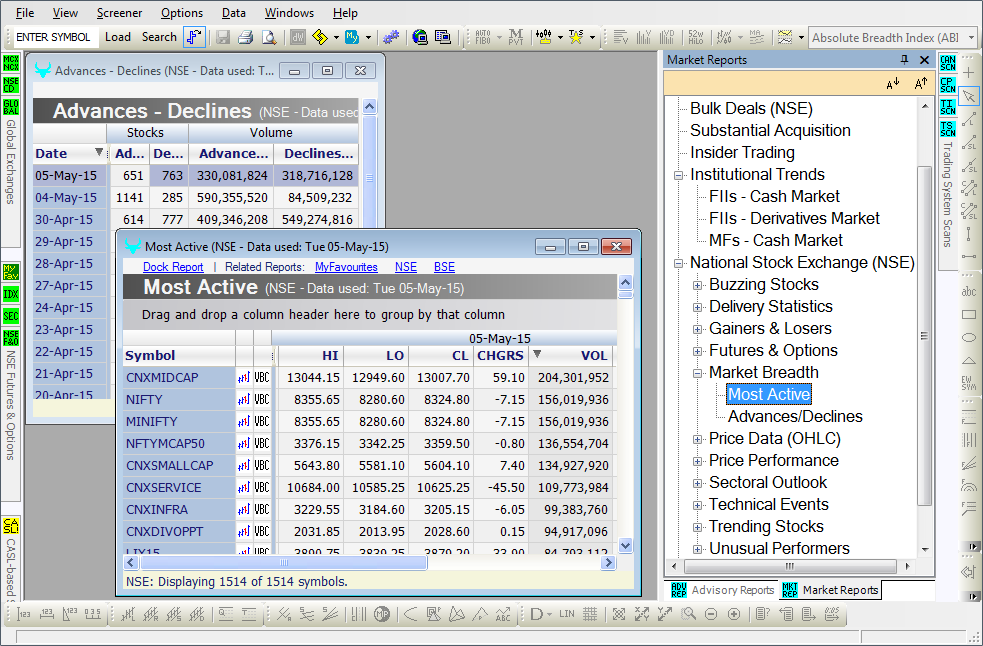Click the TI SCN scan icon

pyautogui.click(x=948, y=107)
